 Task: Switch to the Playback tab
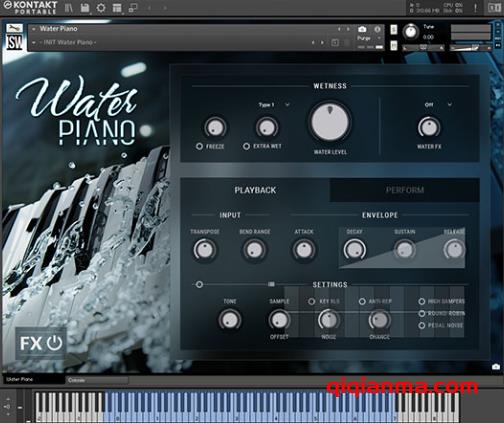pos(255,190)
